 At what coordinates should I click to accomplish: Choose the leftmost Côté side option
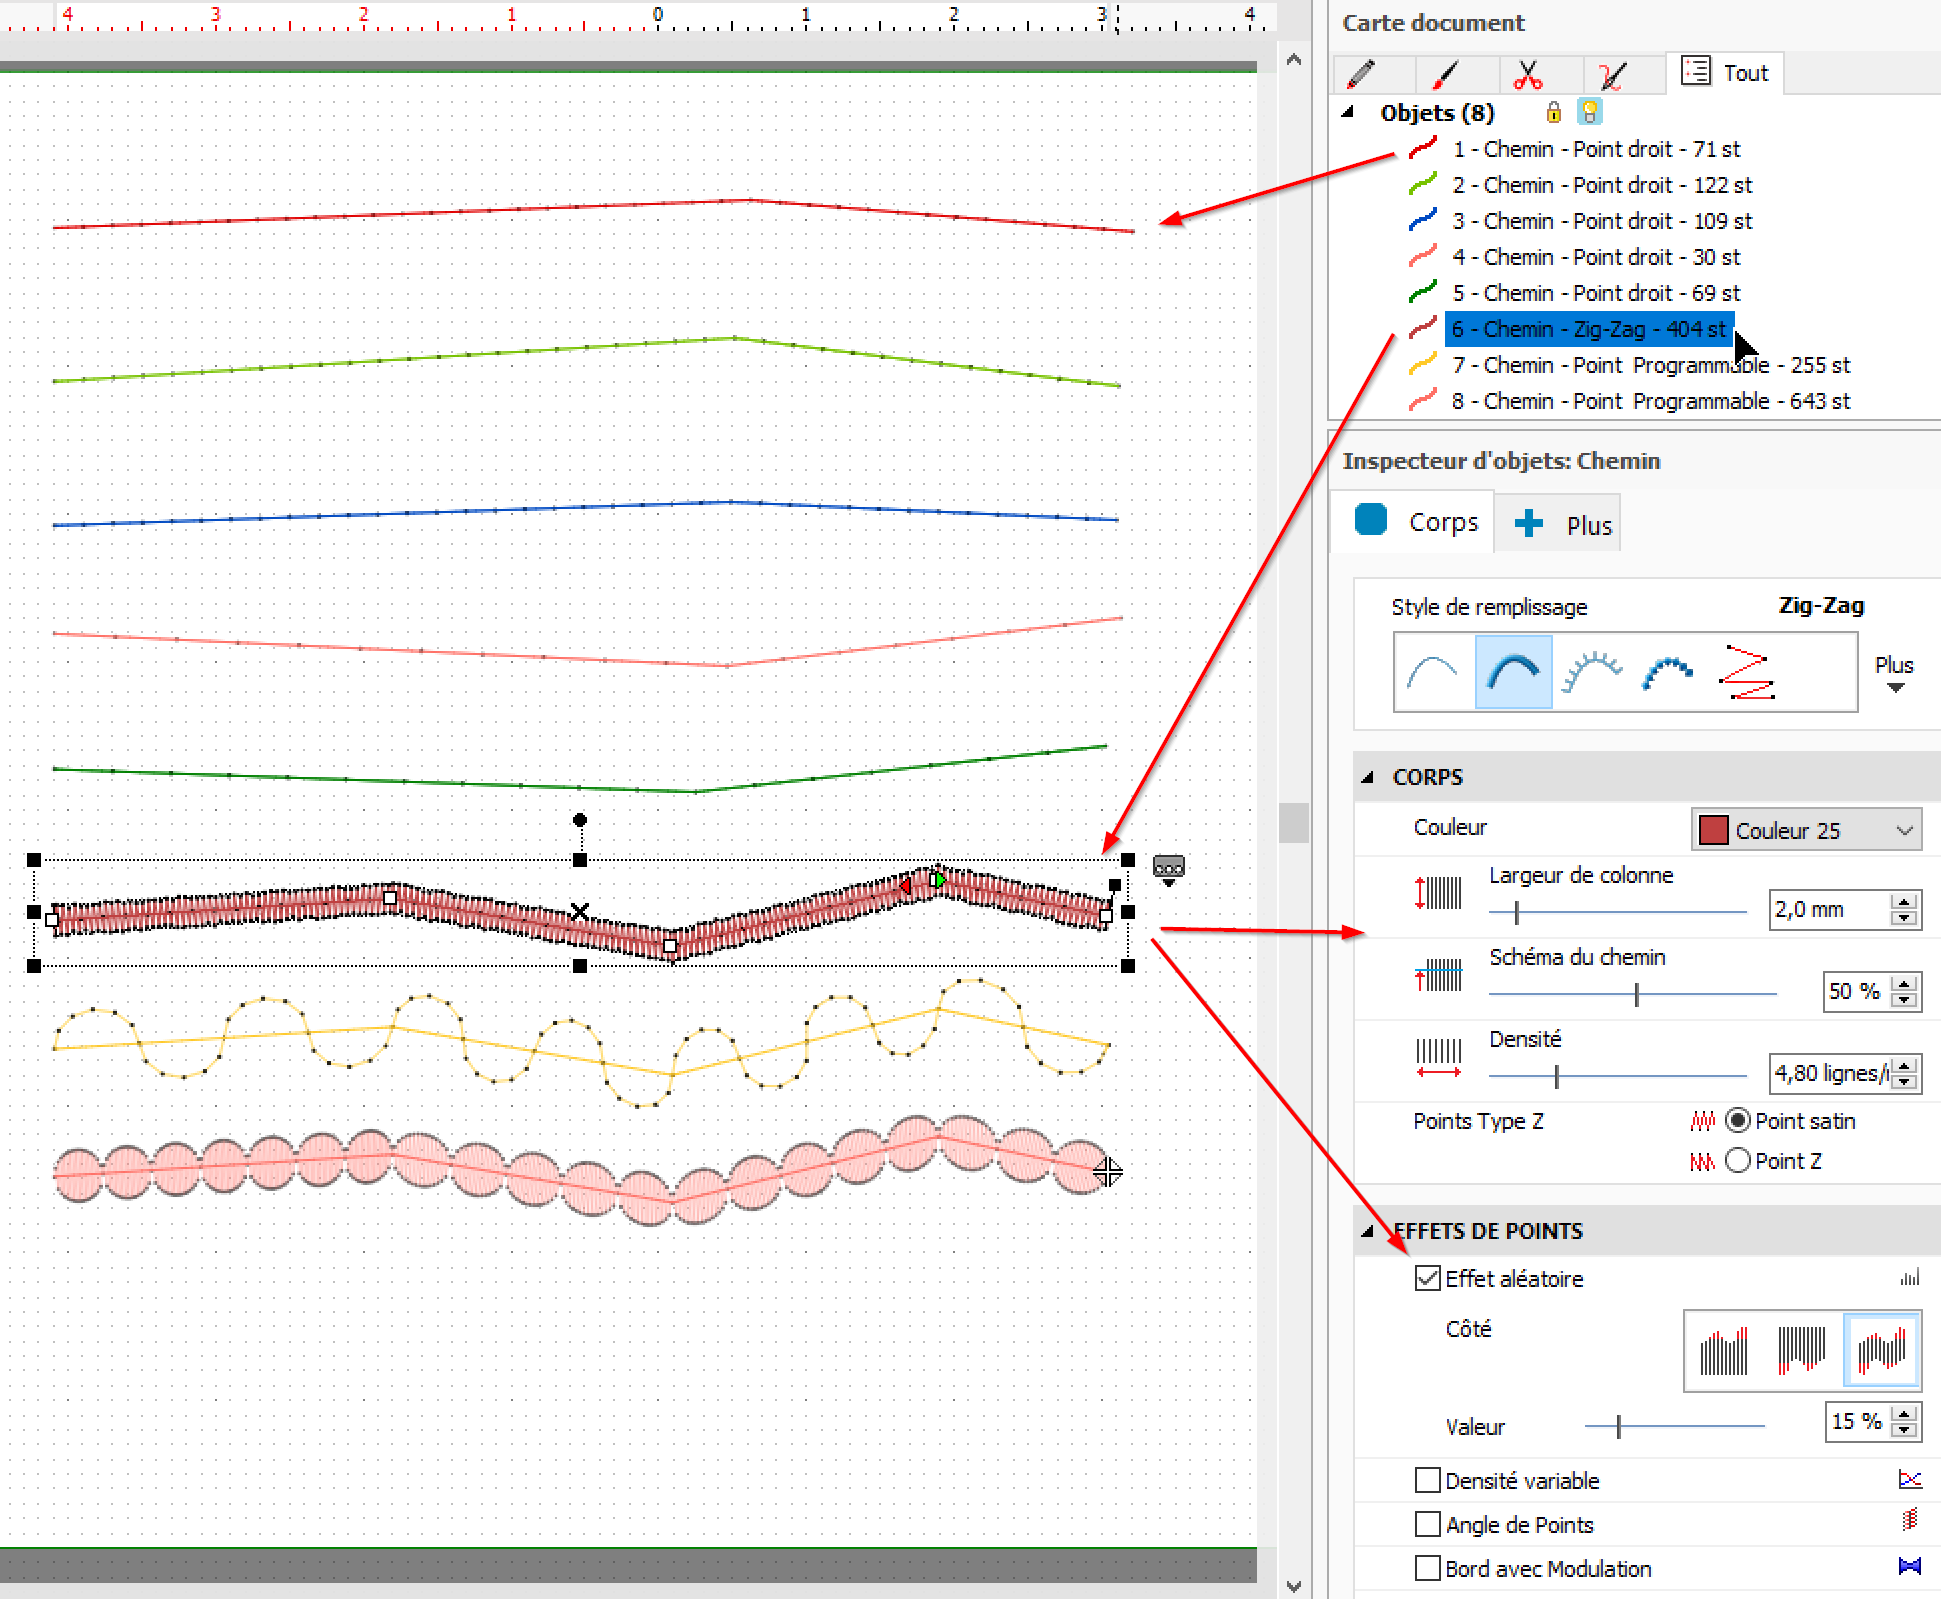[1724, 1351]
